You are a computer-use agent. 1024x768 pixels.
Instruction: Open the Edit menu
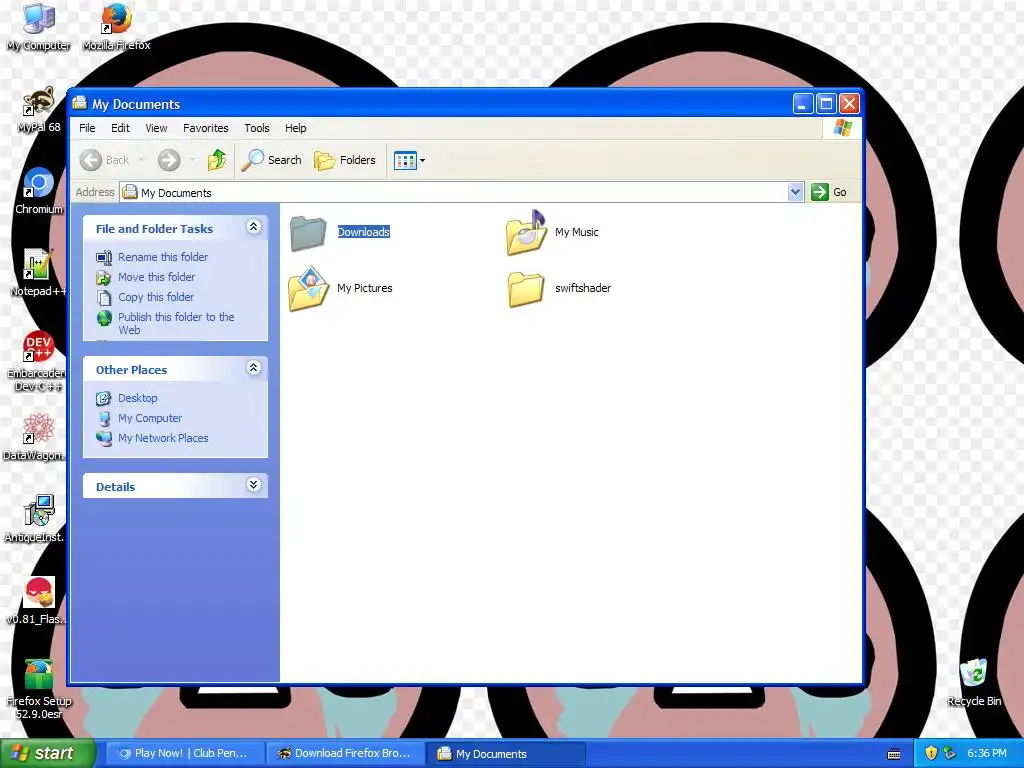[120, 128]
